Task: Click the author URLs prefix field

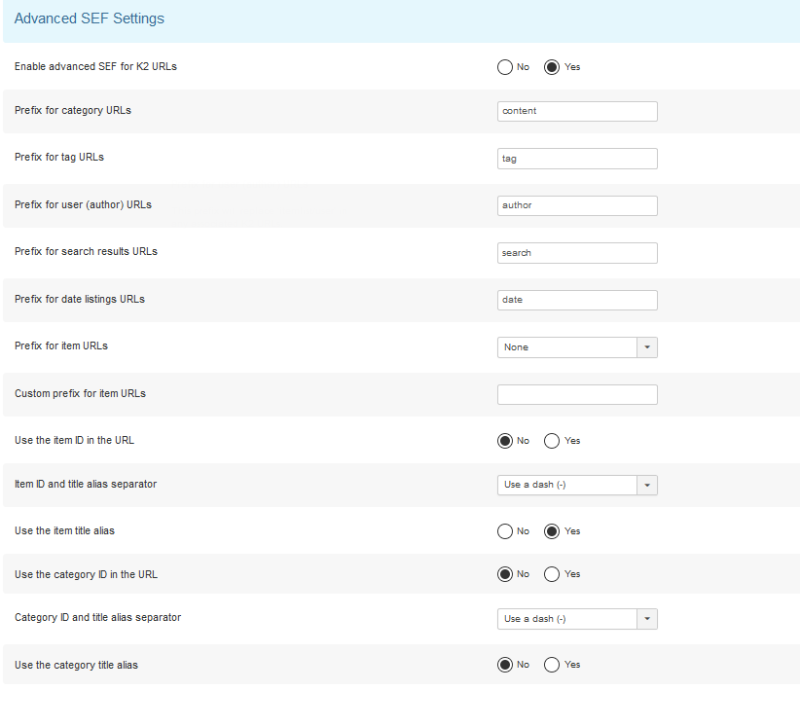Action: pyautogui.click(x=577, y=206)
